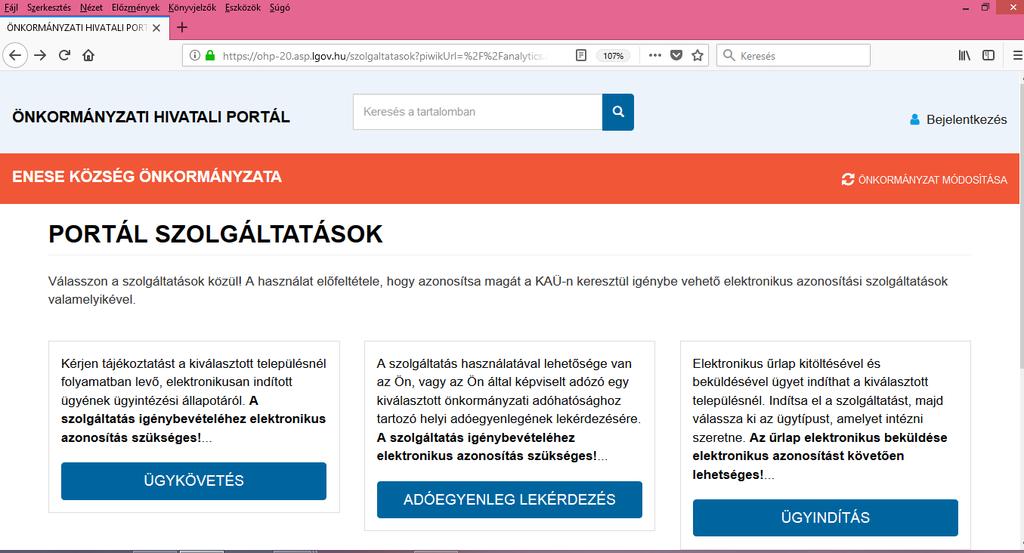
Task: Open page actions three-dot menu
Action: (x=655, y=55)
